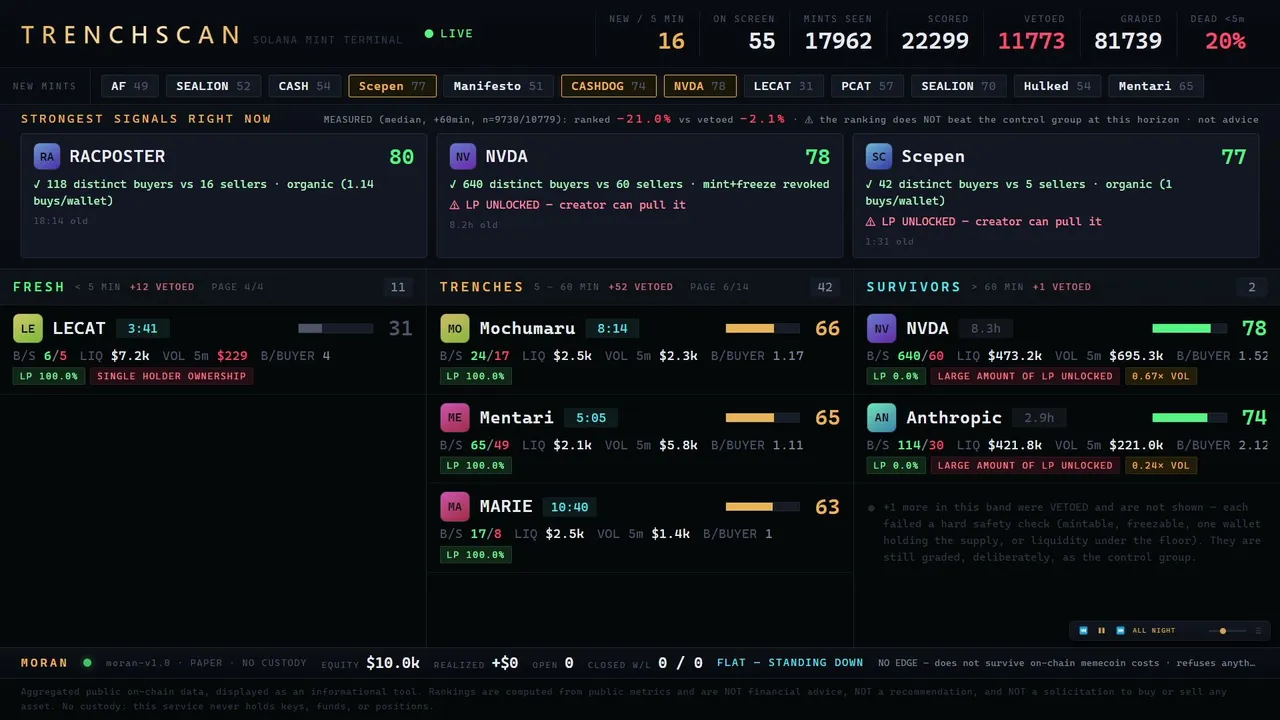Click the 0.67× VOL tag on NVDA
Viewport: 1280px width, 720px height.
click(x=1161, y=376)
